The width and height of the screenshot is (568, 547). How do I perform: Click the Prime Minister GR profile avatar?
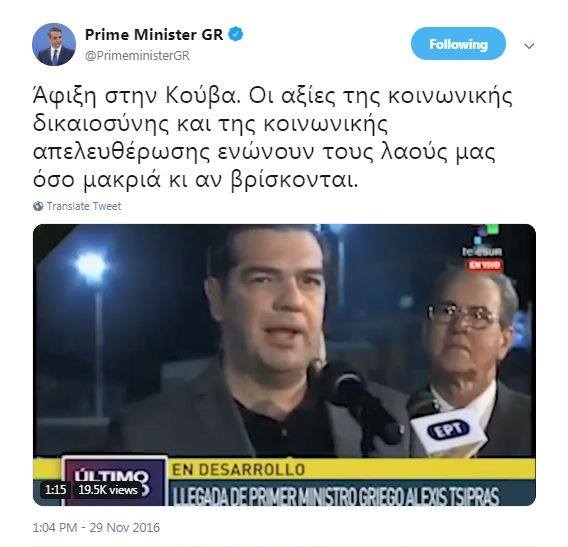click(x=54, y=44)
